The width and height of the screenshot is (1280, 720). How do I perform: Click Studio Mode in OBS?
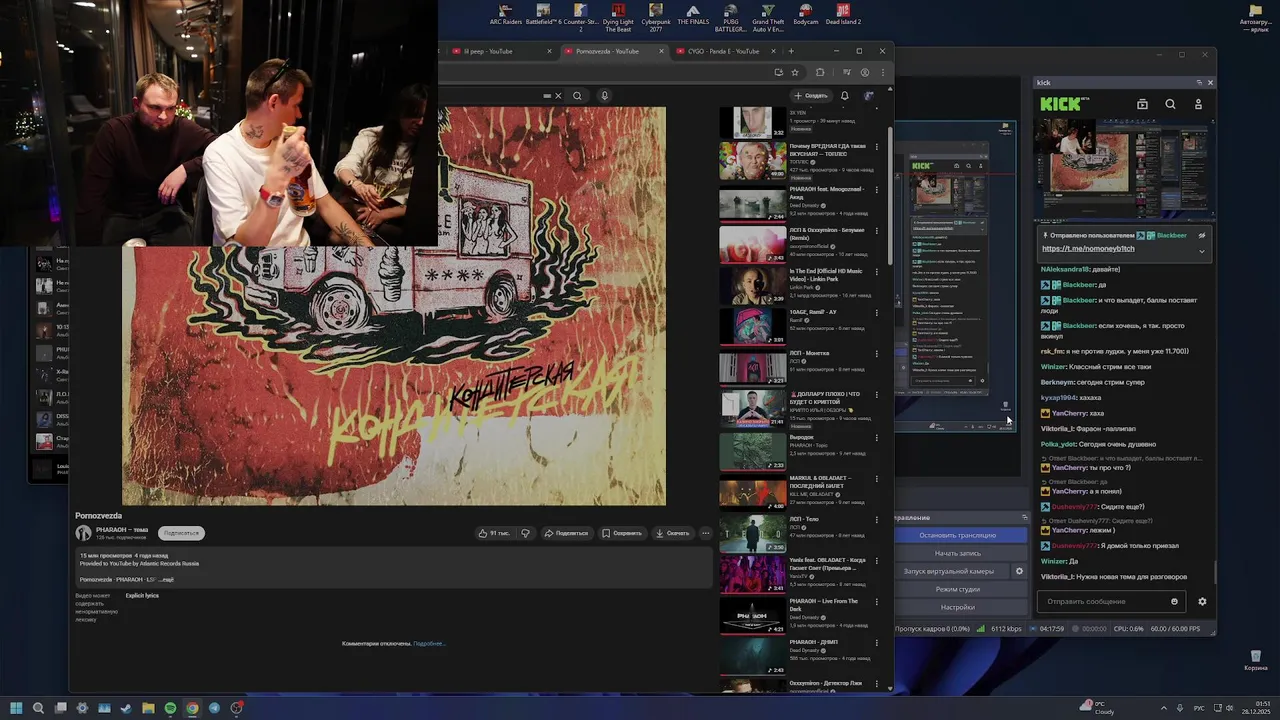coord(958,589)
